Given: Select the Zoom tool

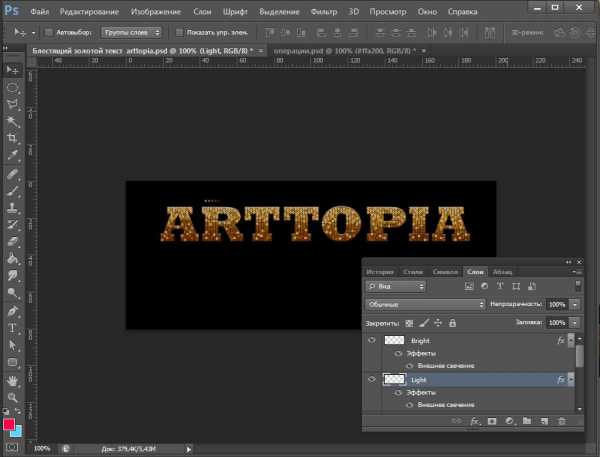Looking at the screenshot, I should pos(12,398).
